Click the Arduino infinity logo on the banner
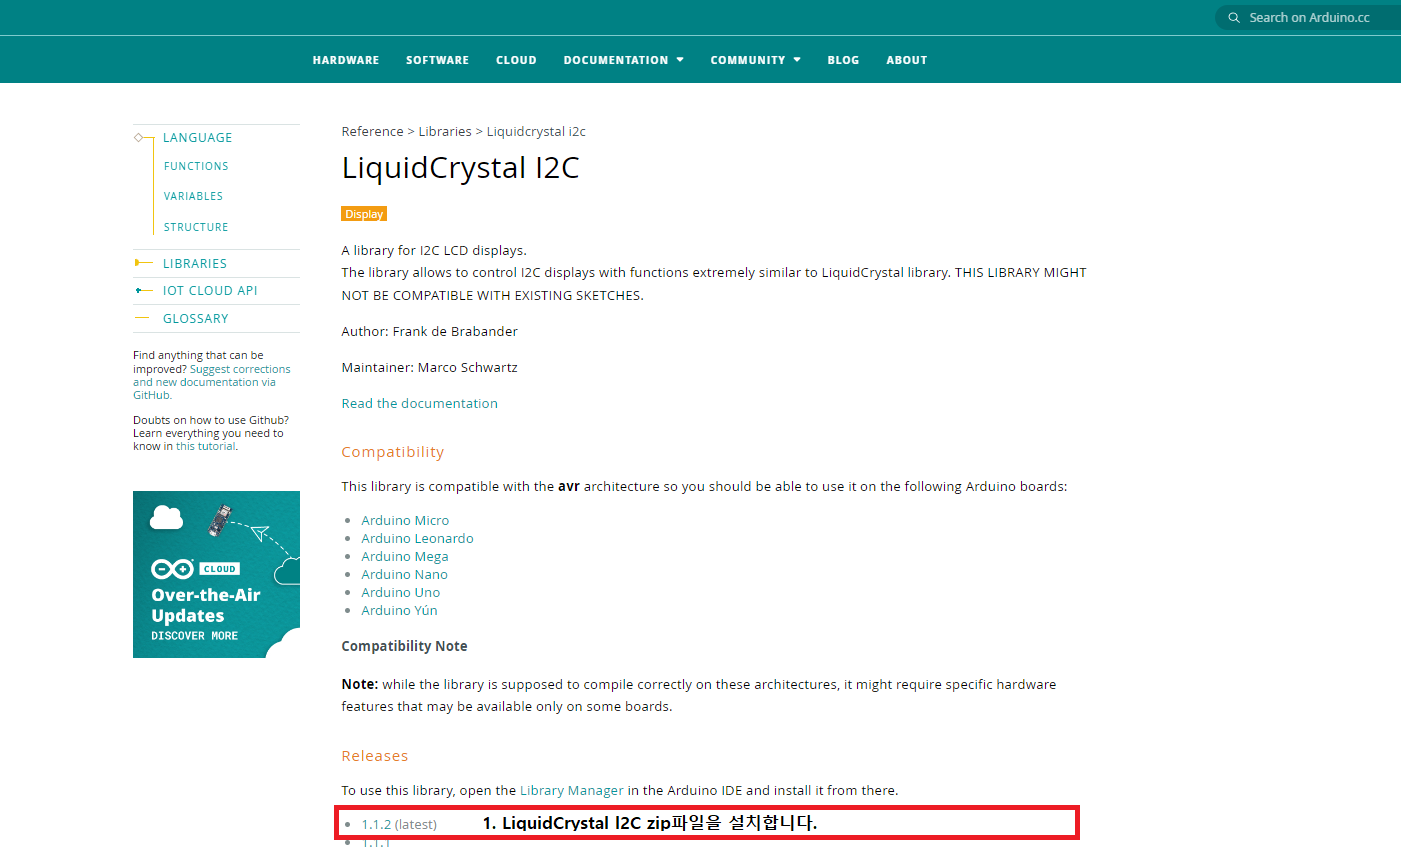This screenshot has height=867, width=1401. pos(172,569)
